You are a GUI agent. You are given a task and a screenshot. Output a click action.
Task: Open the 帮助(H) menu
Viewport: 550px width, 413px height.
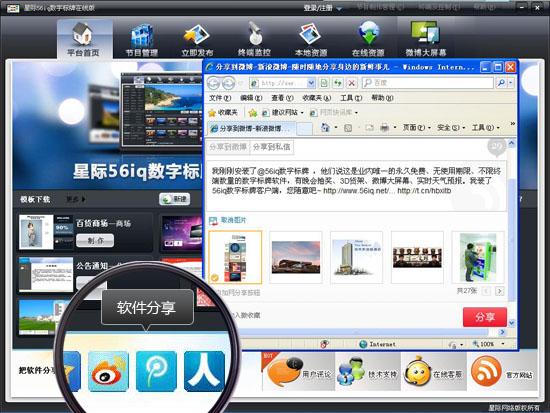[x=382, y=98]
